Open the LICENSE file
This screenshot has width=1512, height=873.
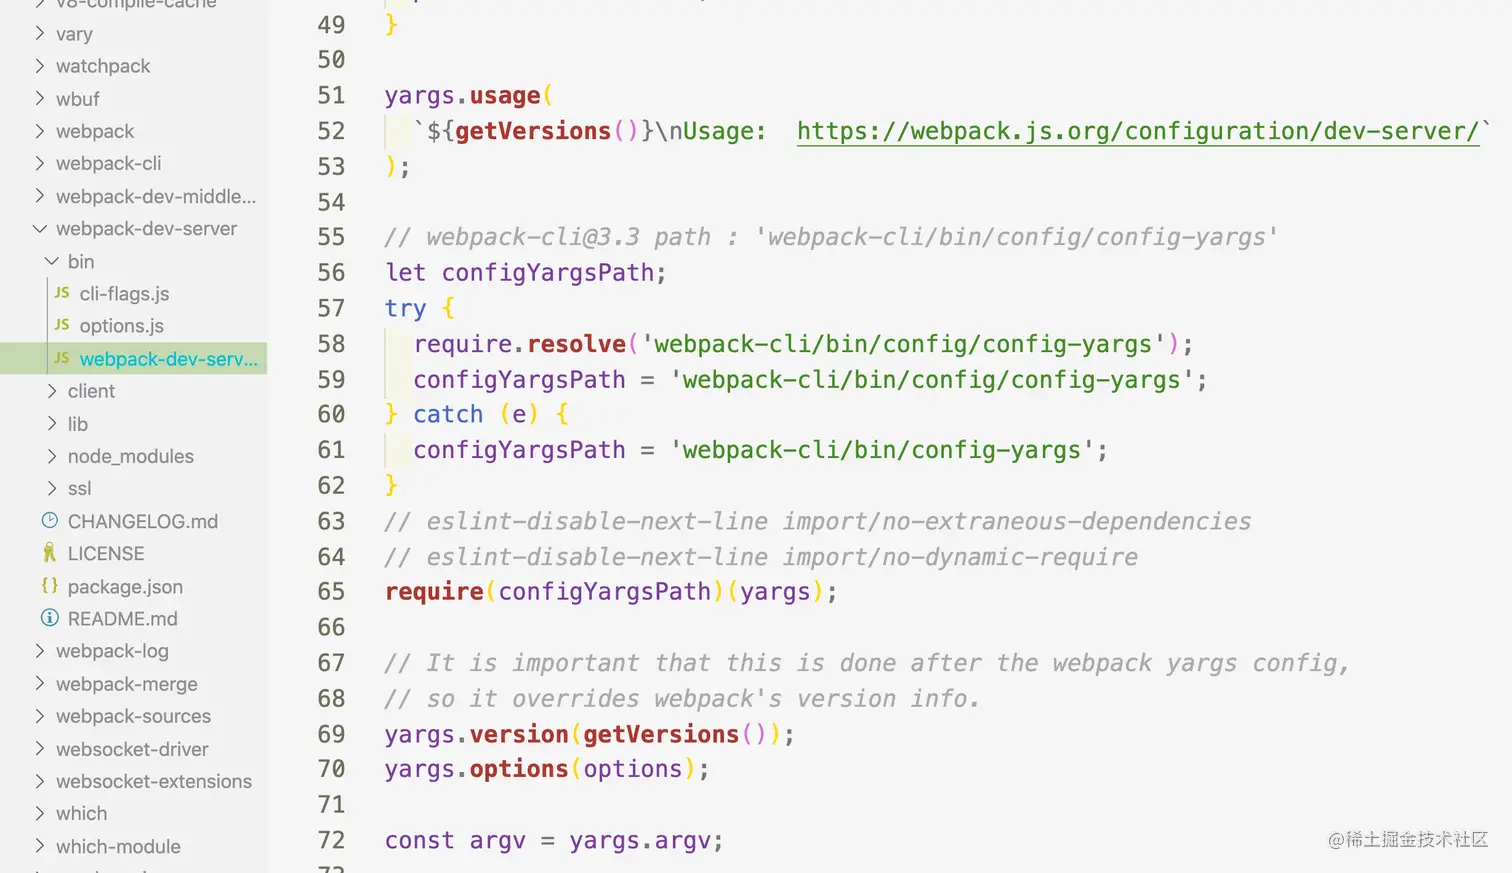105,553
